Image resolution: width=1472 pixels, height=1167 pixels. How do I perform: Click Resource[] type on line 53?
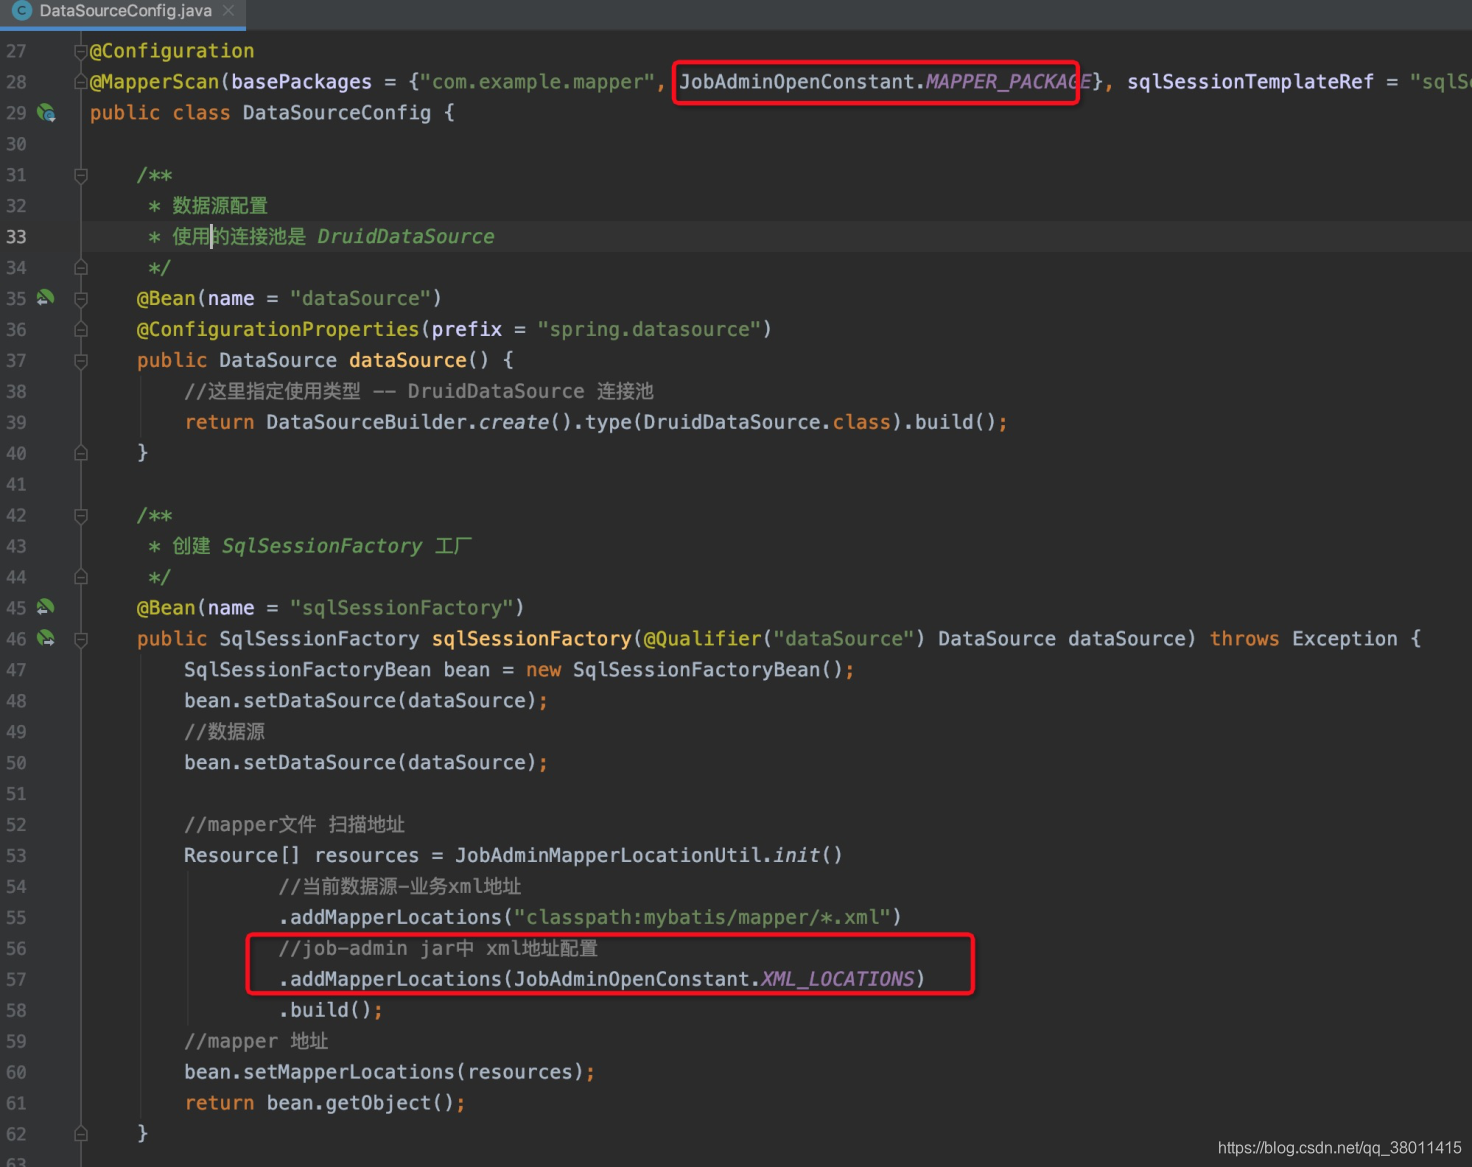(242, 856)
